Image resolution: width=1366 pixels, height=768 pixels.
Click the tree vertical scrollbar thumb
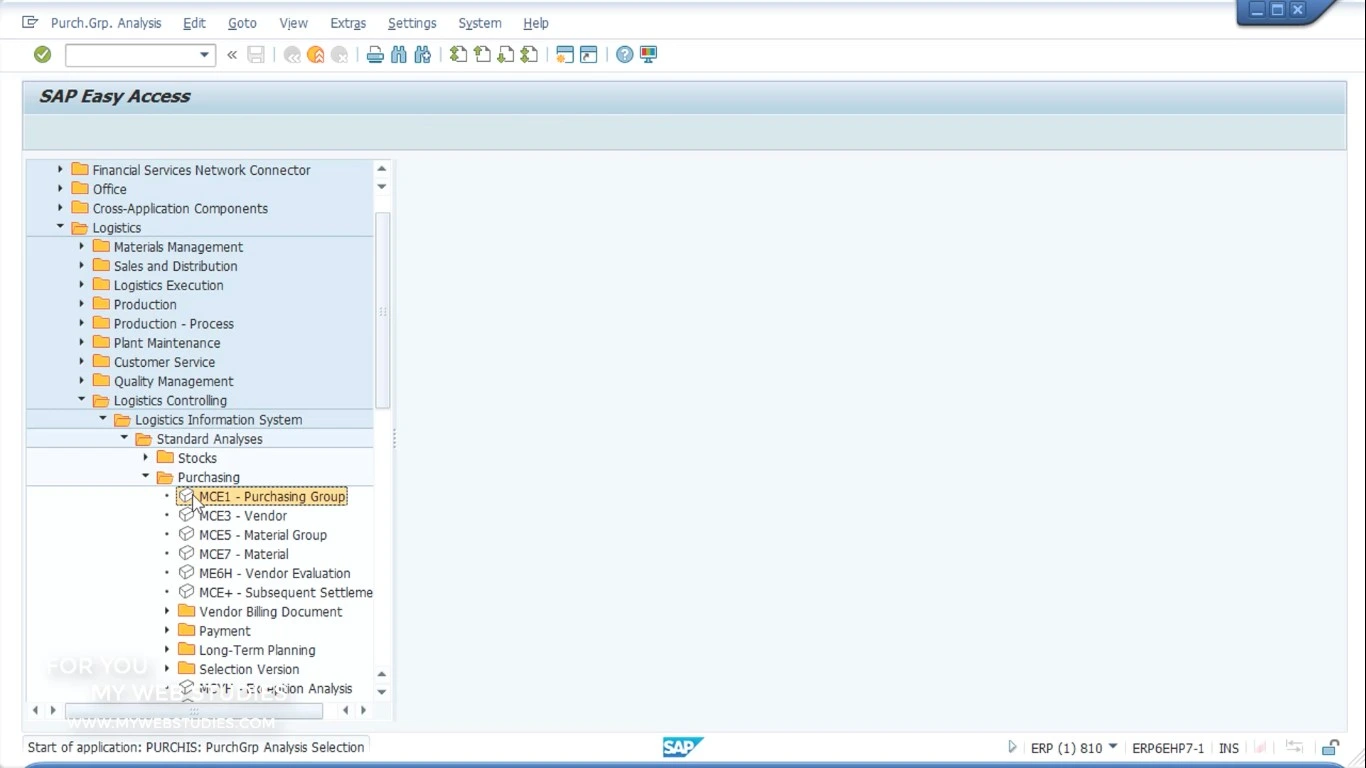click(x=382, y=310)
